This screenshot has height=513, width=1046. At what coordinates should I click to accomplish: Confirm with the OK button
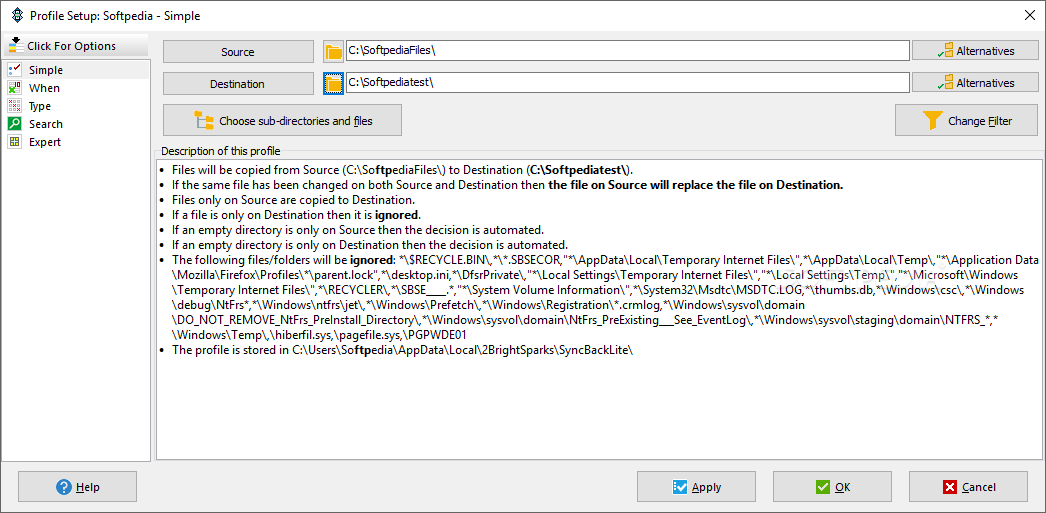click(x=833, y=486)
